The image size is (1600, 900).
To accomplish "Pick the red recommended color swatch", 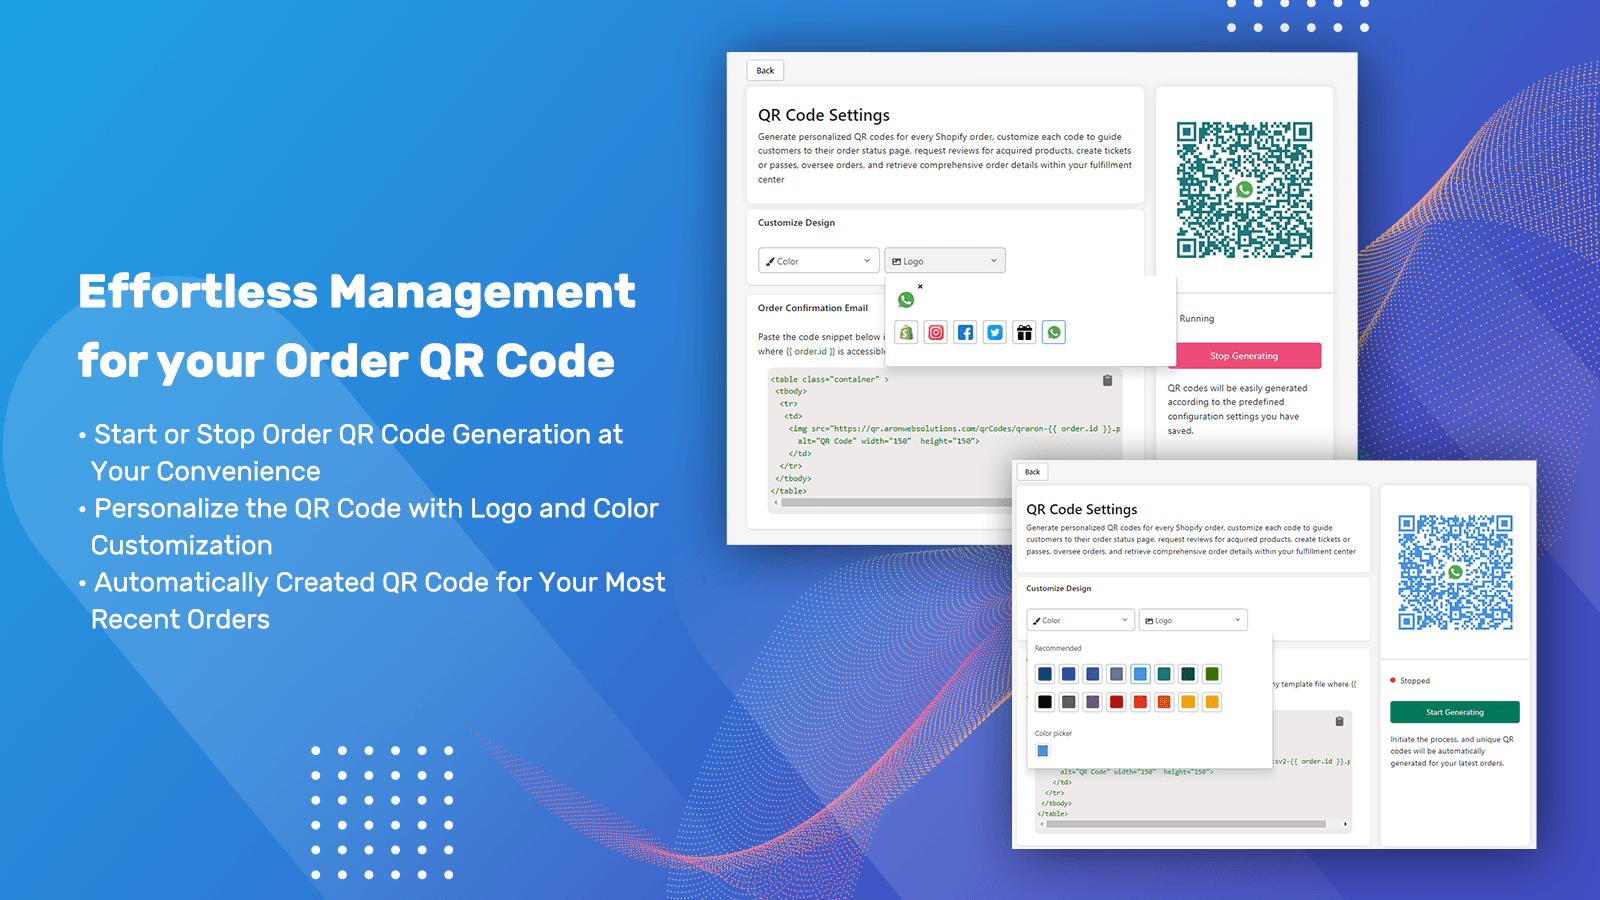I will point(1116,702).
